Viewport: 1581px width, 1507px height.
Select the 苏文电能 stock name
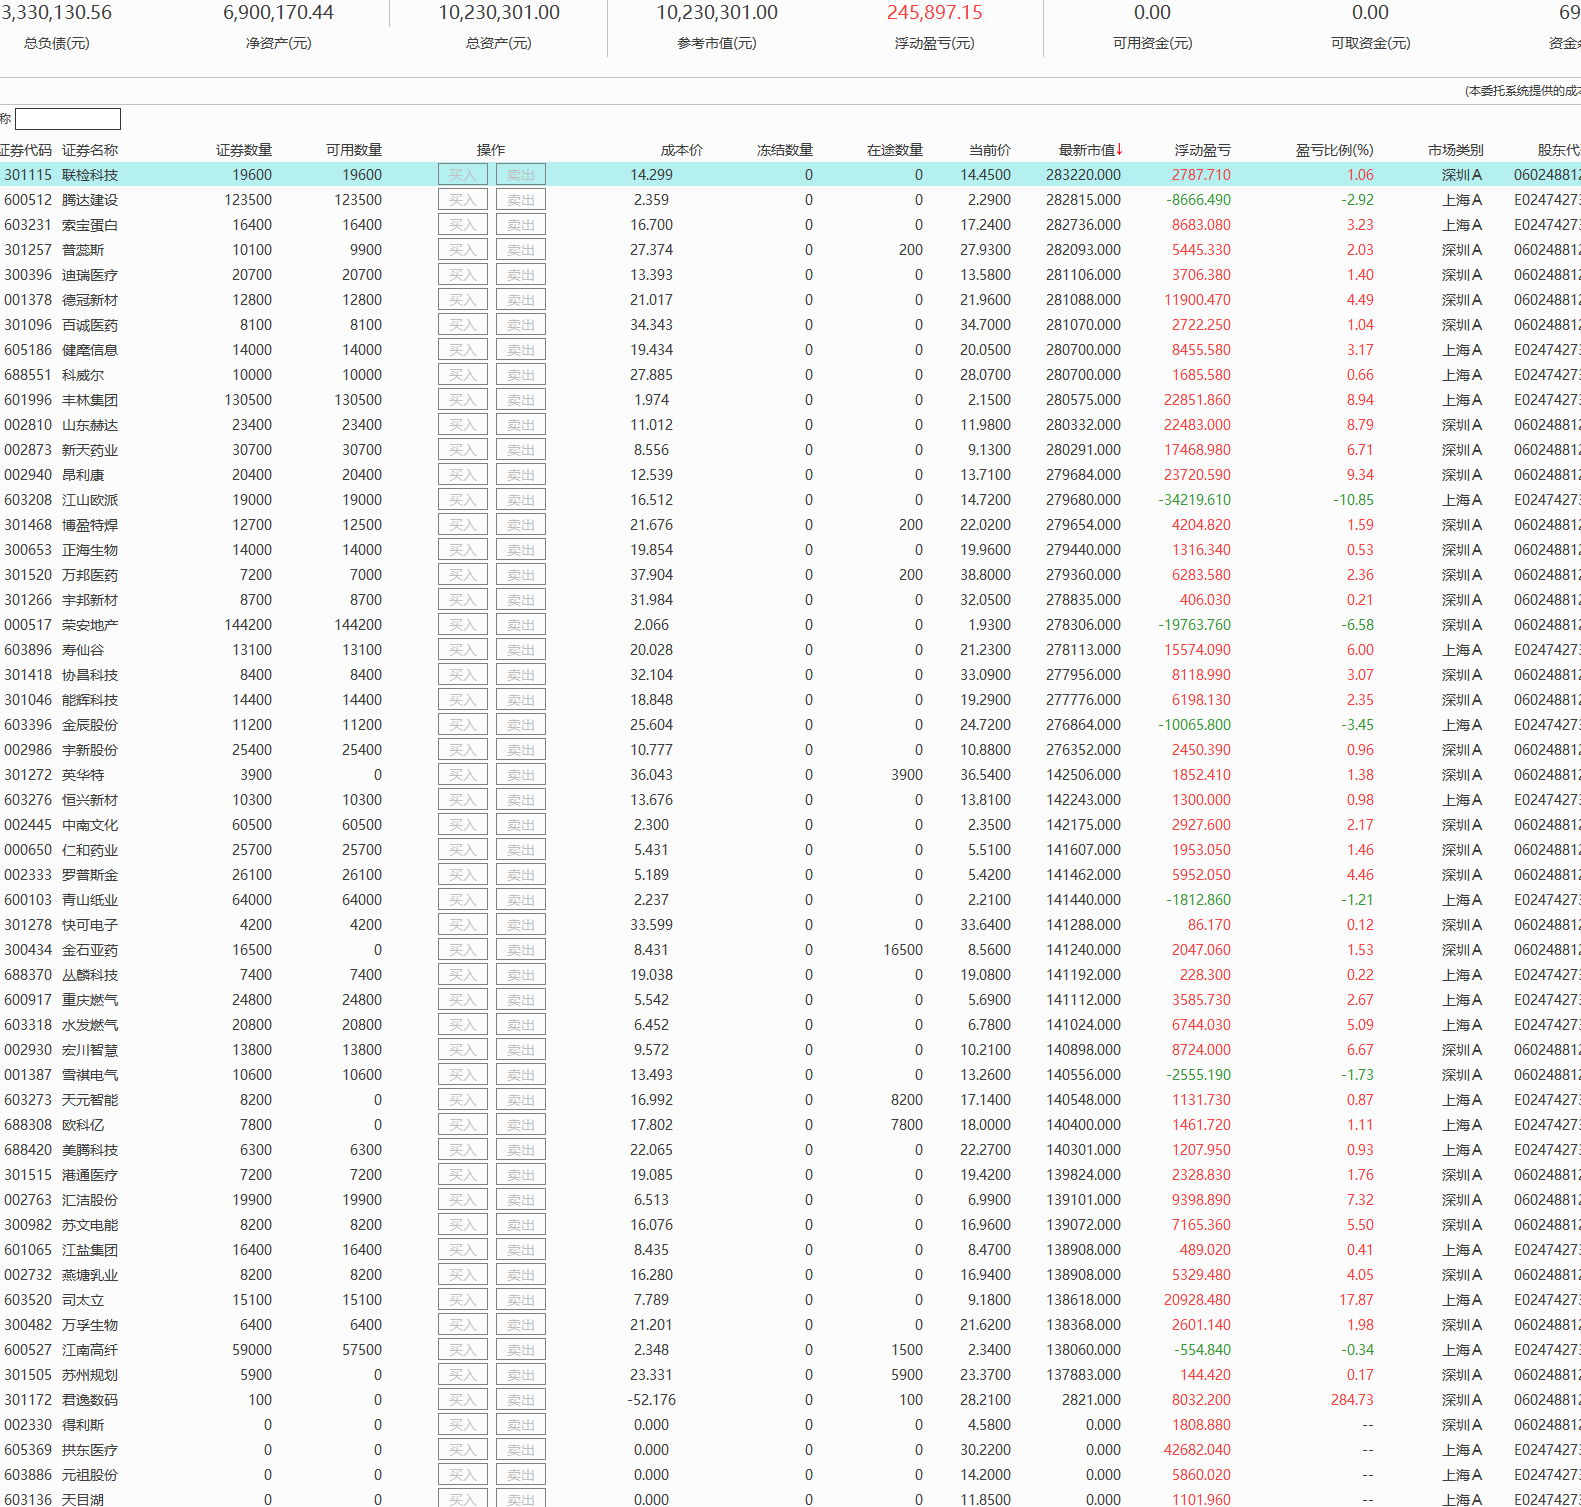(x=90, y=1225)
